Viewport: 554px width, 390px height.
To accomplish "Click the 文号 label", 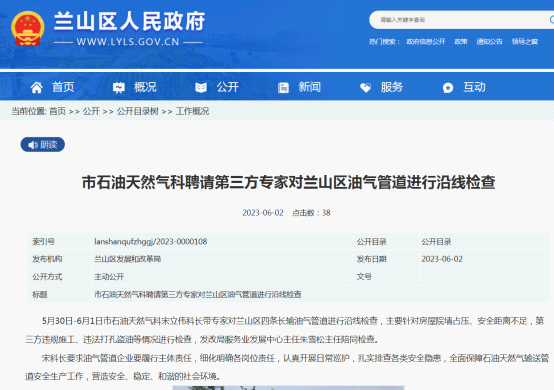I will [x=364, y=277].
